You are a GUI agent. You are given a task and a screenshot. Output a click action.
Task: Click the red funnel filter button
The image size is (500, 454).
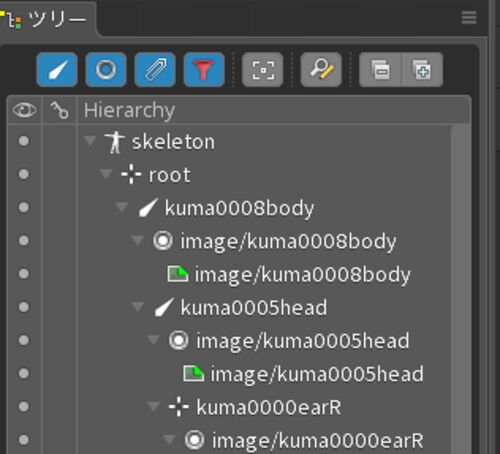(204, 70)
